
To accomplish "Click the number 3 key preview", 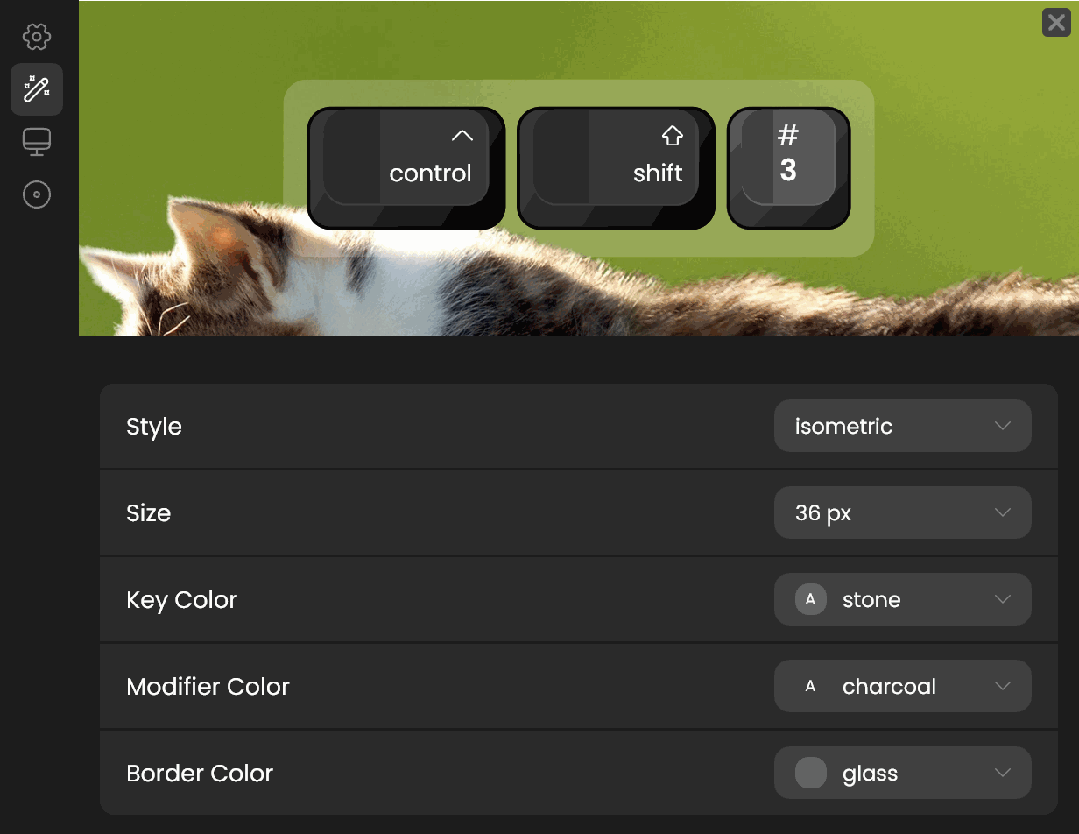I will point(789,168).
